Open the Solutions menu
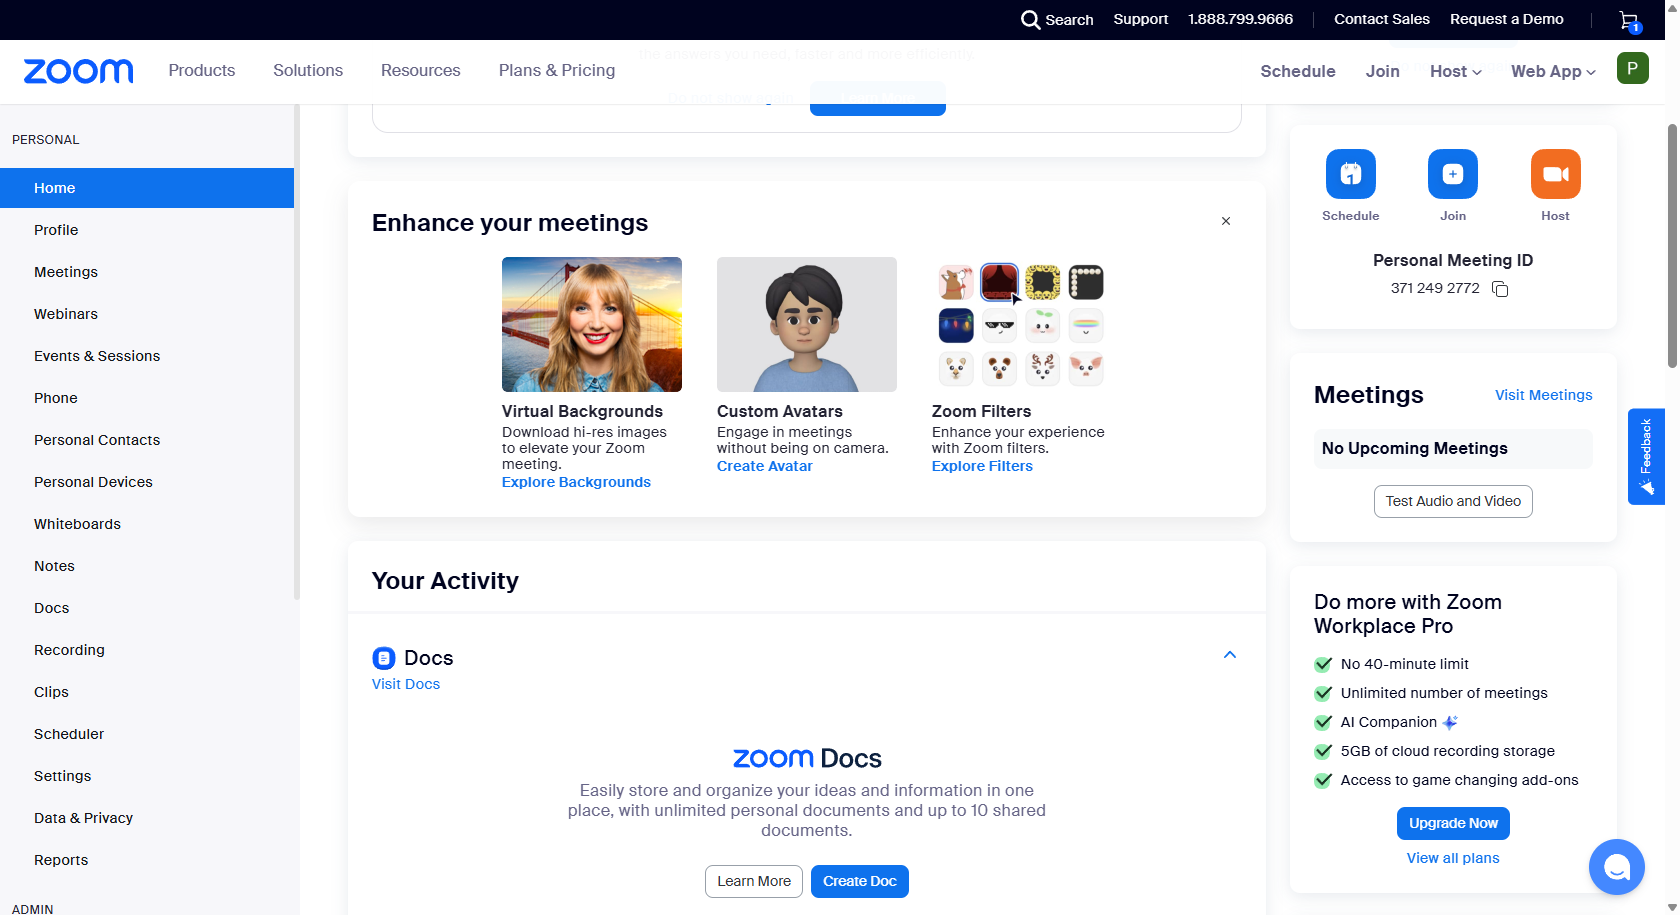Image resolution: width=1680 pixels, height=915 pixels. pos(308,70)
